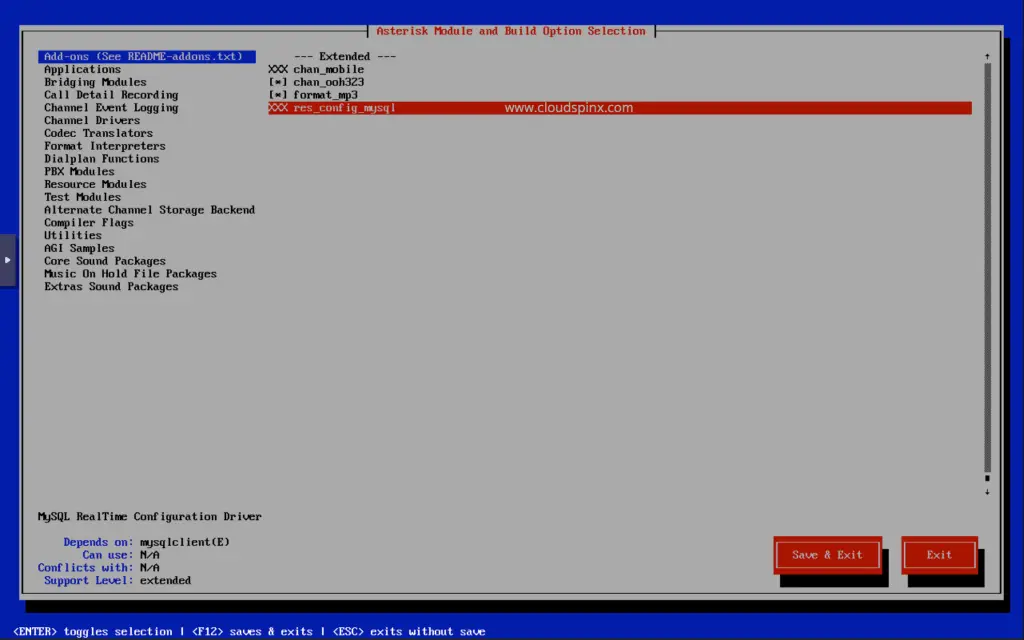Open the Dialplan Functions category

coord(102,158)
